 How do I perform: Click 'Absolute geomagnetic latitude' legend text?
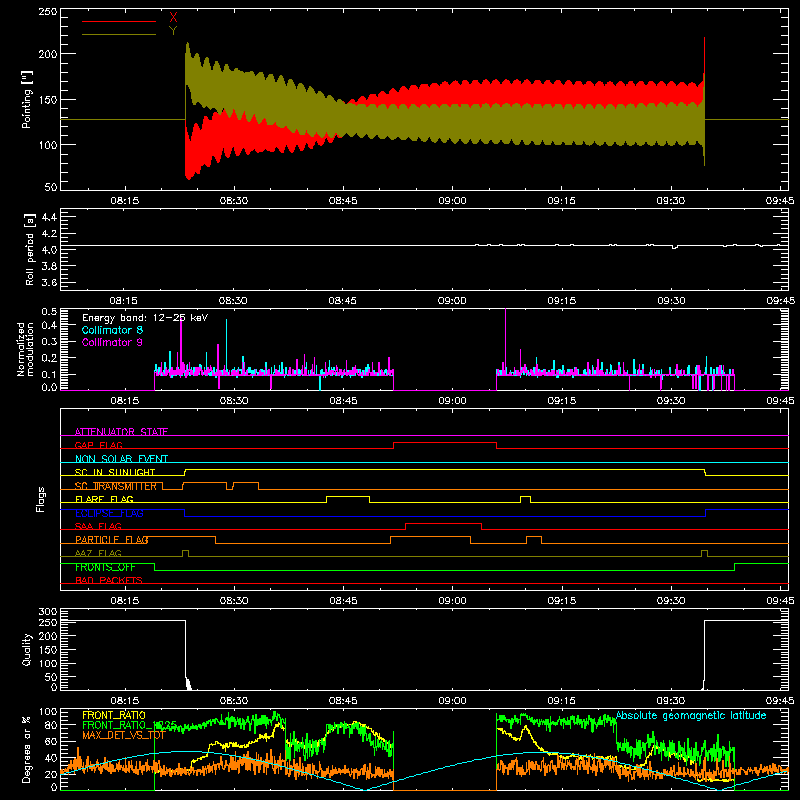pyautogui.click(x=691, y=715)
